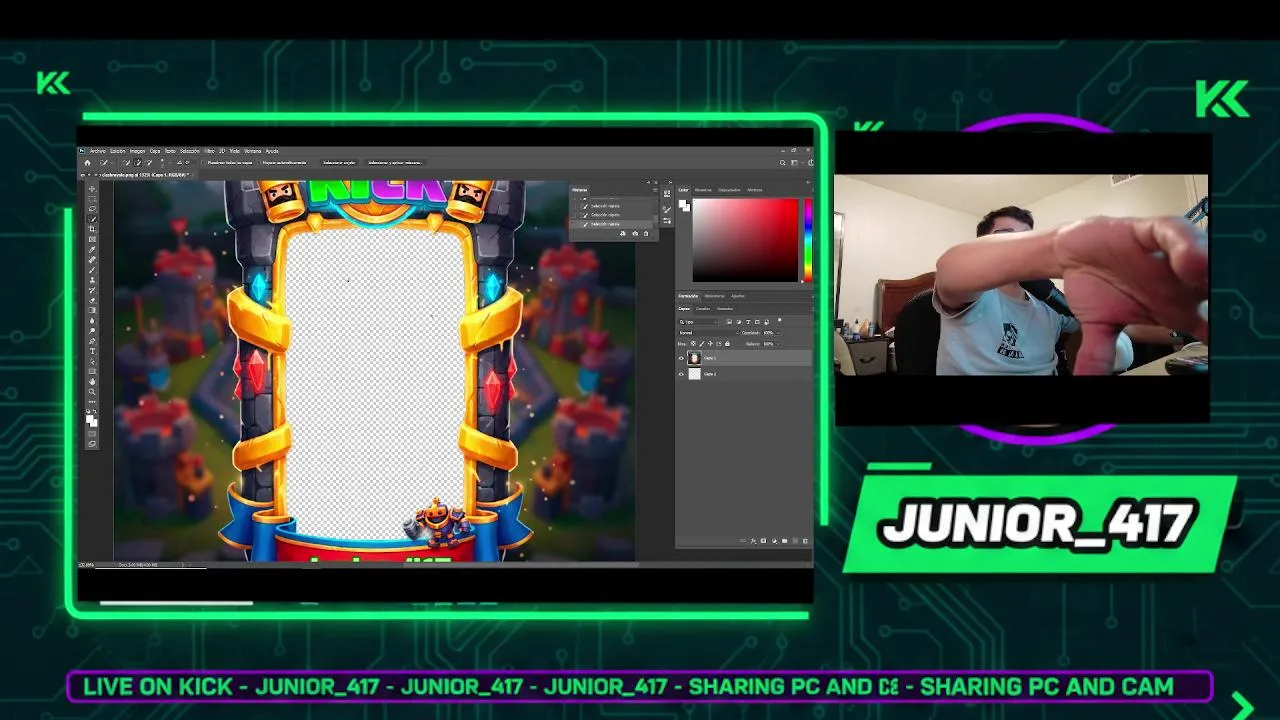Delete current state in History panel
Image resolution: width=1280 pixels, height=720 pixels.
coord(646,234)
